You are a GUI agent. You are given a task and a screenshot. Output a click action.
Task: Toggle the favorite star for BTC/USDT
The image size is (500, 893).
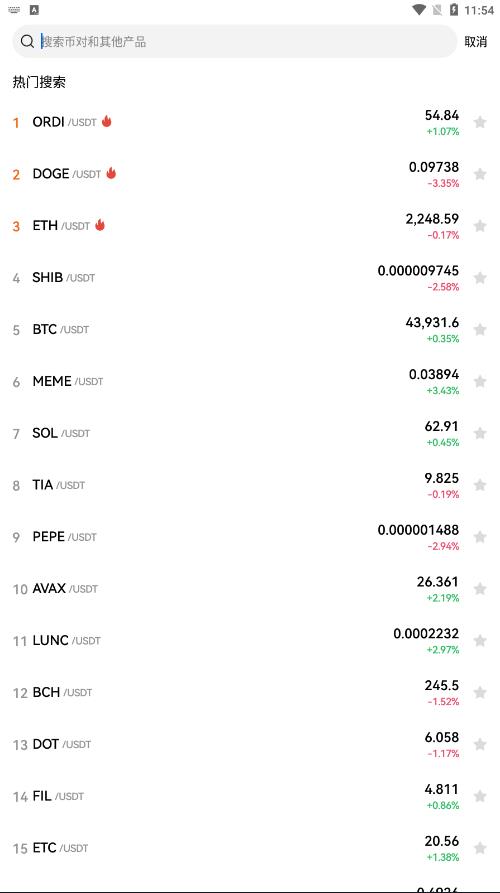pyautogui.click(x=480, y=329)
